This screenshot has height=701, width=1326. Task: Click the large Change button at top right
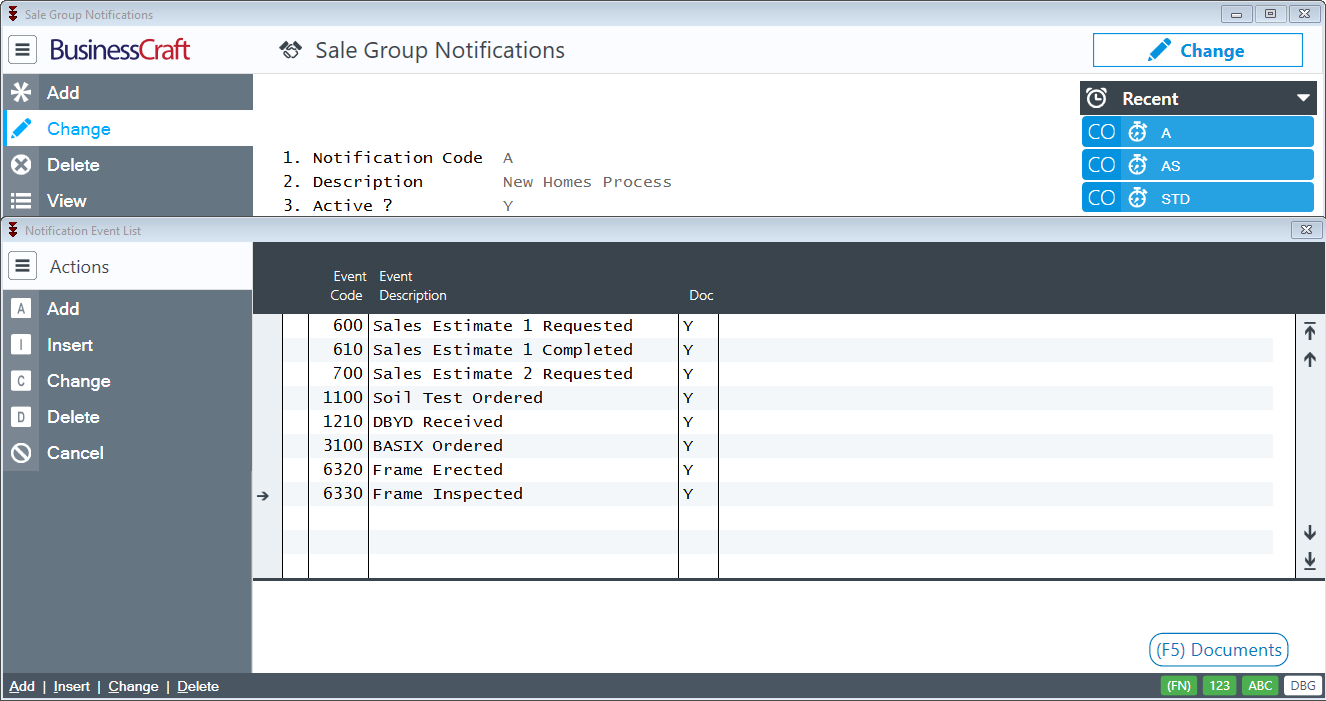click(1197, 50)
